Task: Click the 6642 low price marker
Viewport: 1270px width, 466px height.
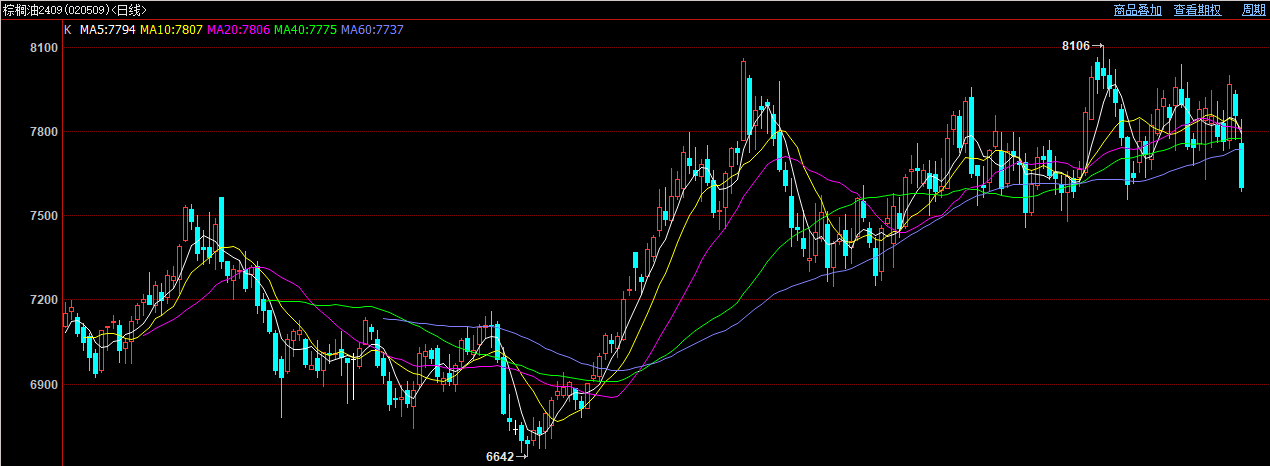Action: point(499,457)
